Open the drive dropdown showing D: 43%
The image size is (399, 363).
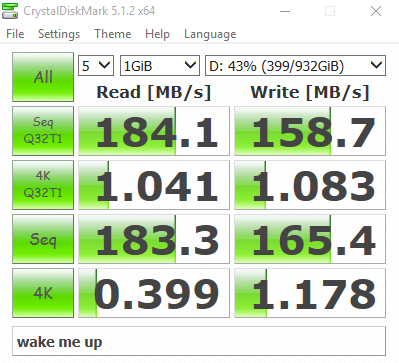pos(295,65)
